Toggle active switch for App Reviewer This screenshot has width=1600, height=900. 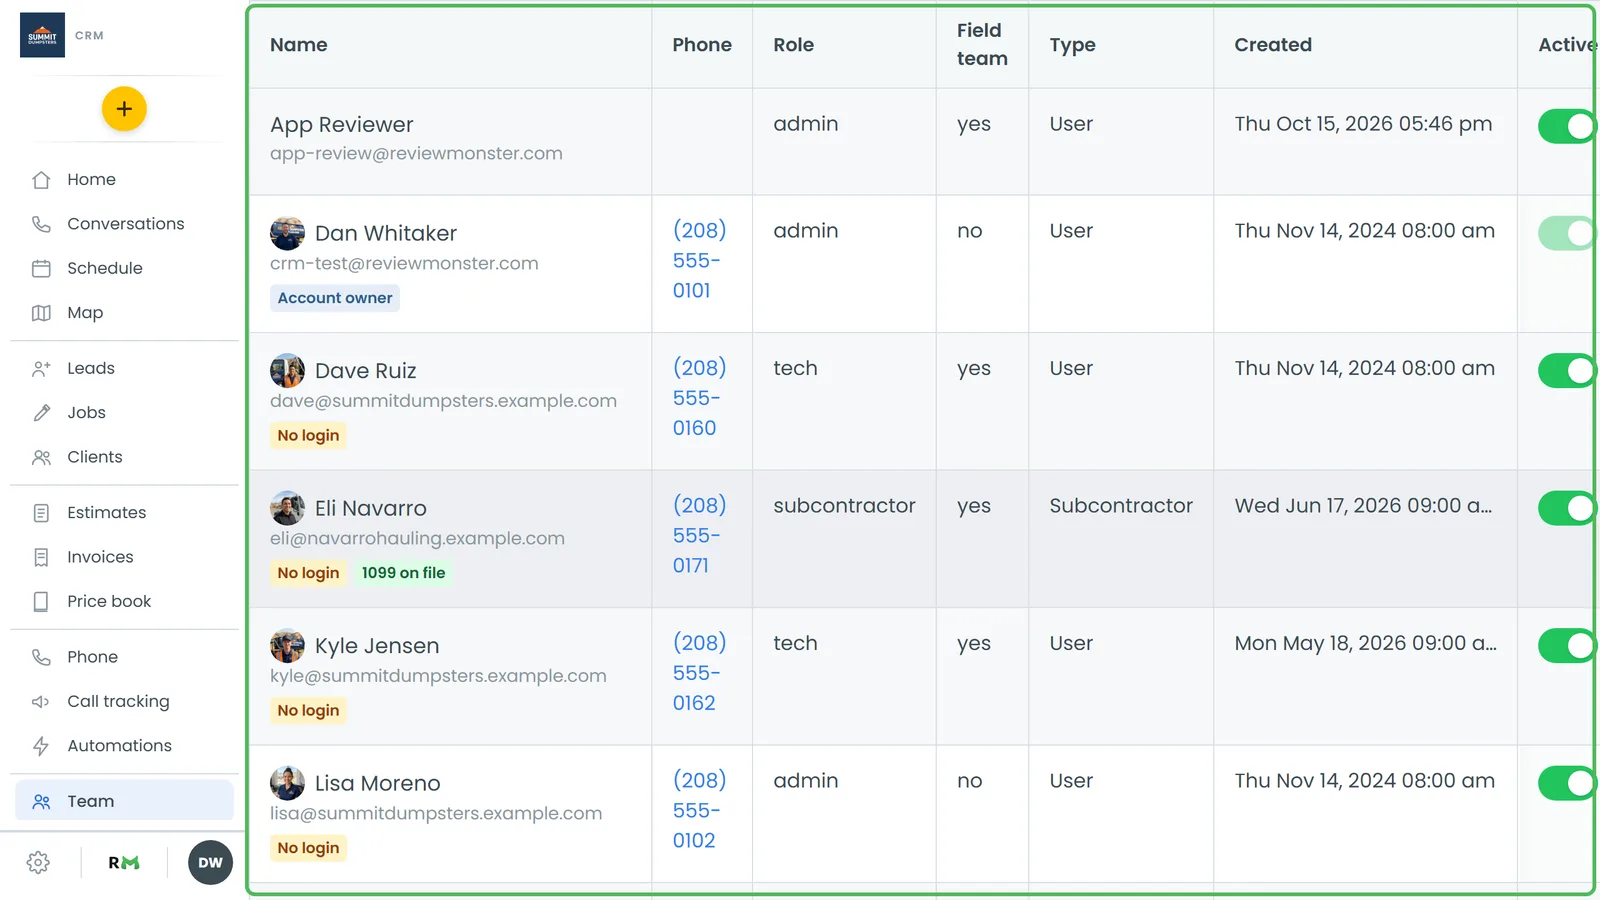tap(1566, 127)
